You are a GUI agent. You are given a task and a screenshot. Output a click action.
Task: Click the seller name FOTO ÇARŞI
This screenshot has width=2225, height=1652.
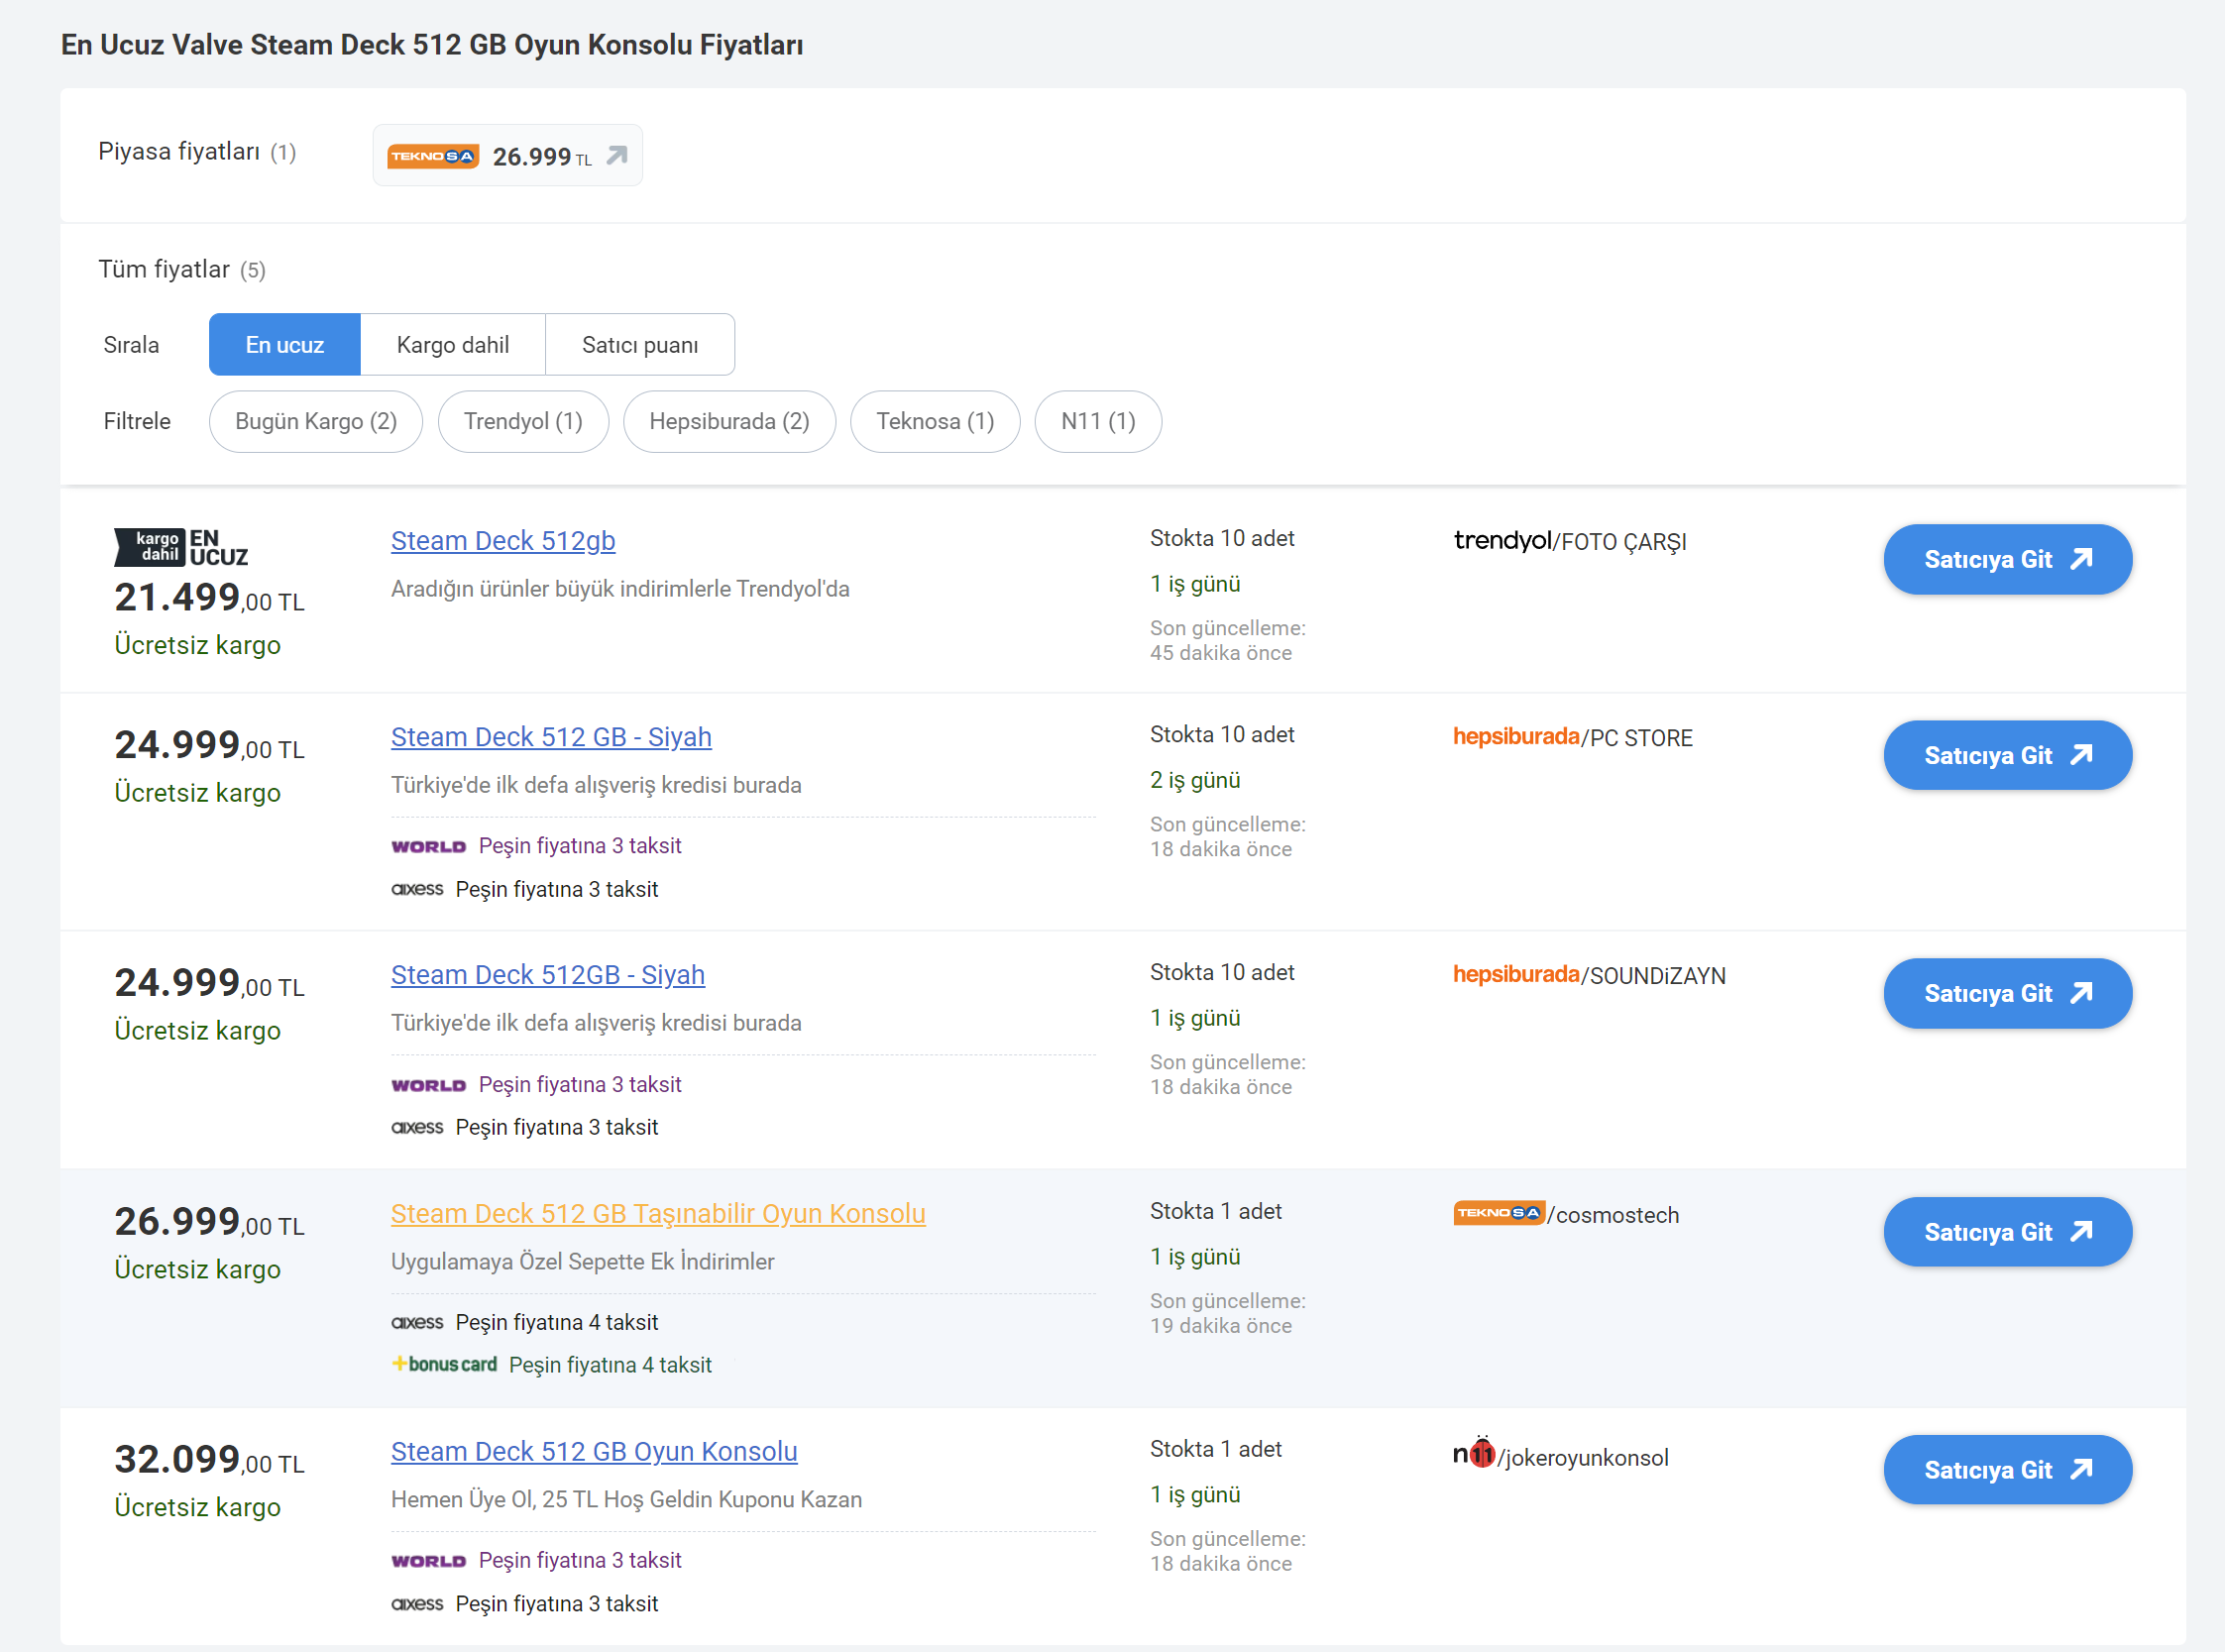tap(1624, 542)
